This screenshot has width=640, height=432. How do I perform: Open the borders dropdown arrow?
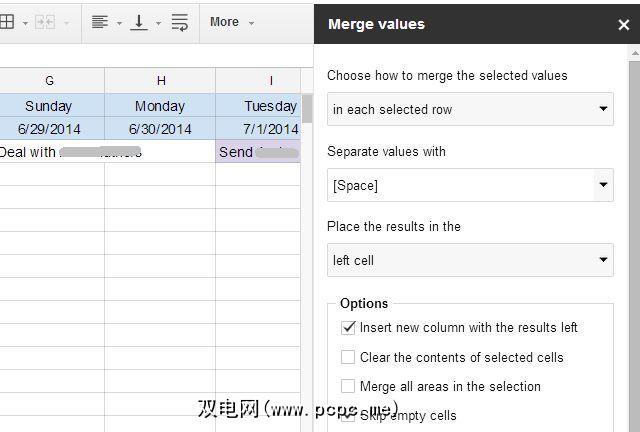pyautogui.click(x=24, y=22)
